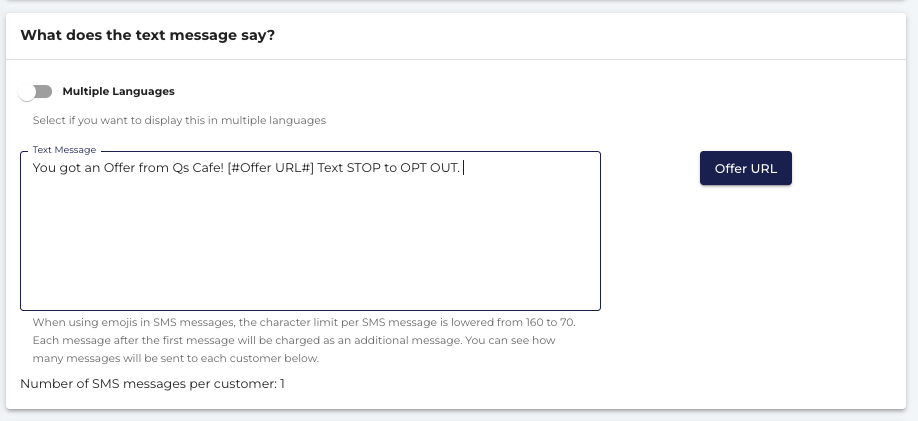The image size is (918, 421).
Task: Click the "OPT OUT." text in message
Action: point(430,168)
